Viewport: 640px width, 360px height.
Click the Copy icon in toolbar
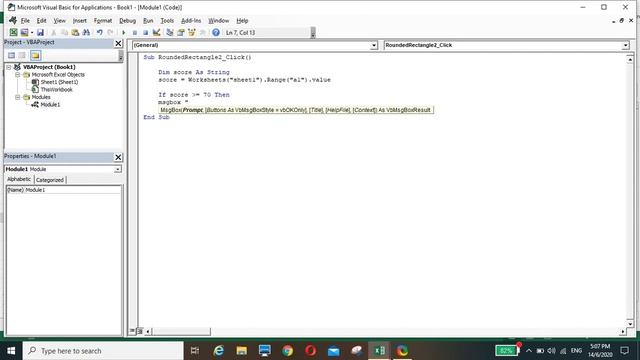64,32
